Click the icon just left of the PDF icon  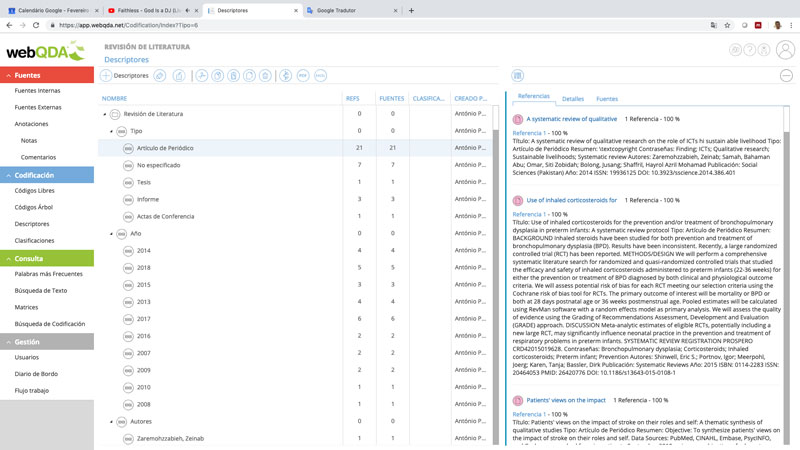tap(286, 76)
